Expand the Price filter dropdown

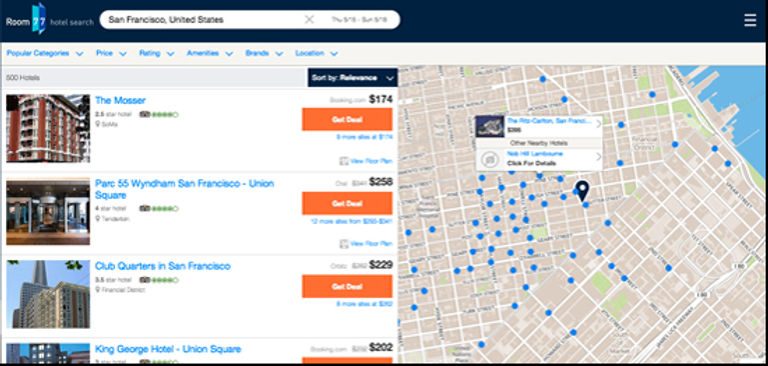pos(111,53)
